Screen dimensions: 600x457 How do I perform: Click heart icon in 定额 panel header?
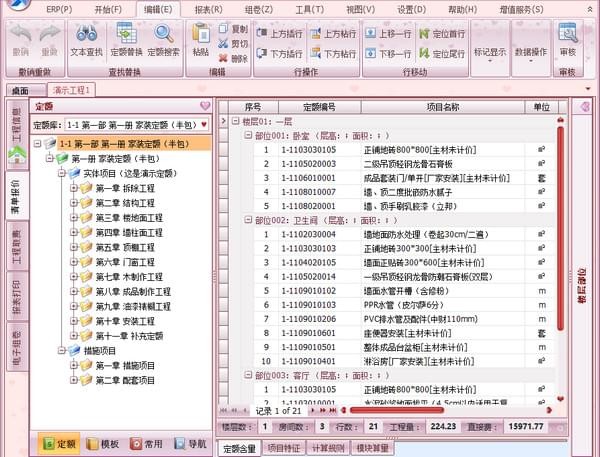205,106
